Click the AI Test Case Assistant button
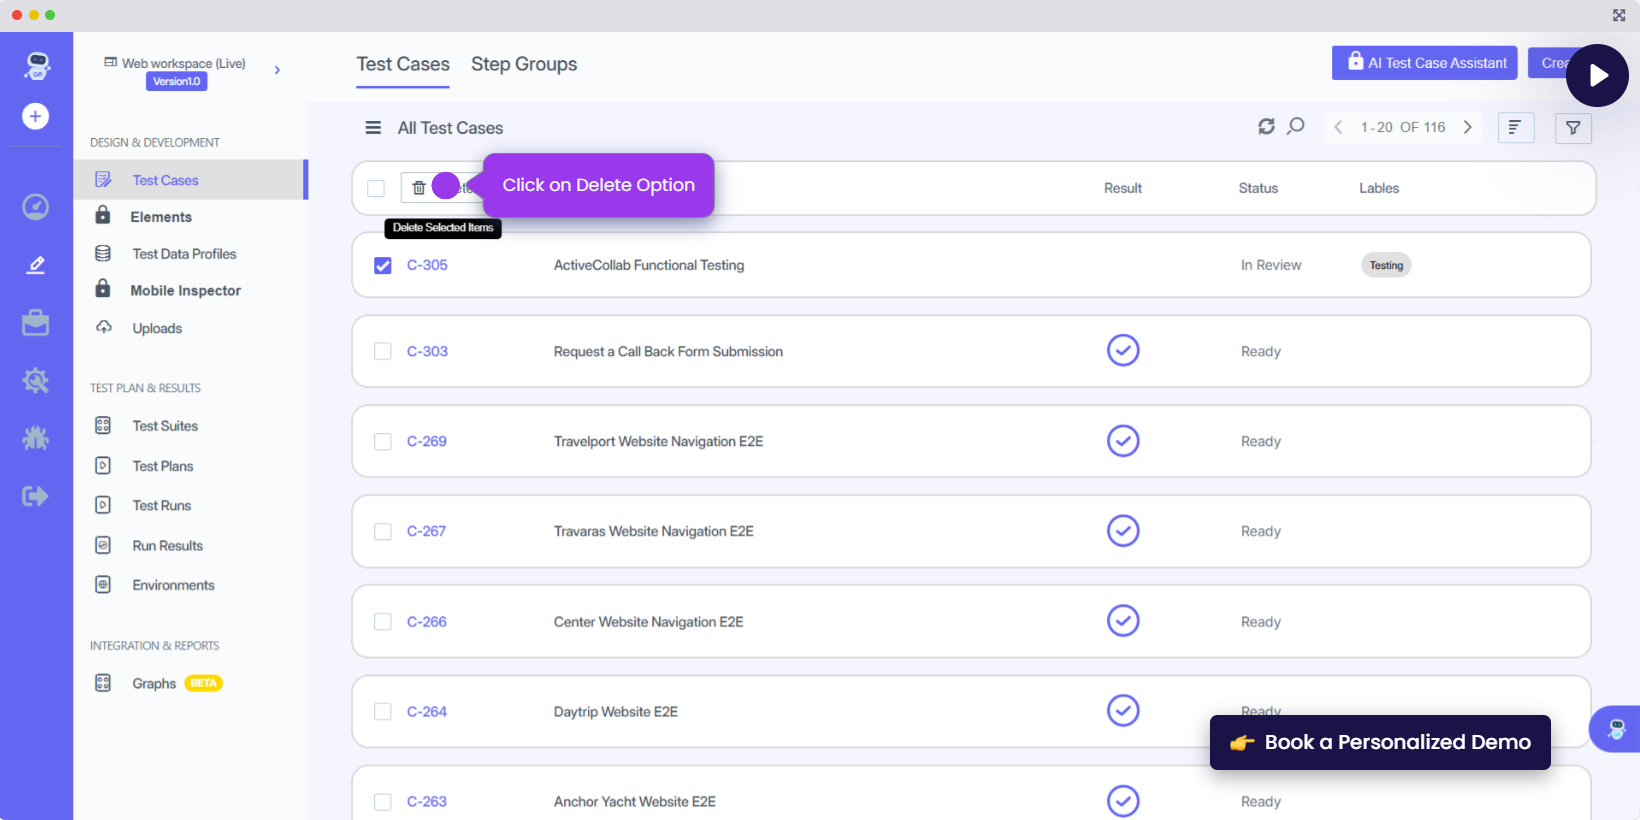The height and width of the screenshot is (820, 1640). pyautogui.click(x=1424, y=63)
